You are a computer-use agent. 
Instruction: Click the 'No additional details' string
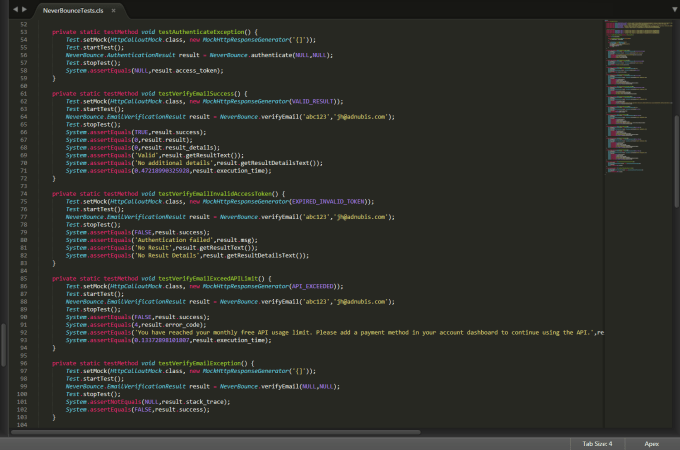(x=174, y=163)
